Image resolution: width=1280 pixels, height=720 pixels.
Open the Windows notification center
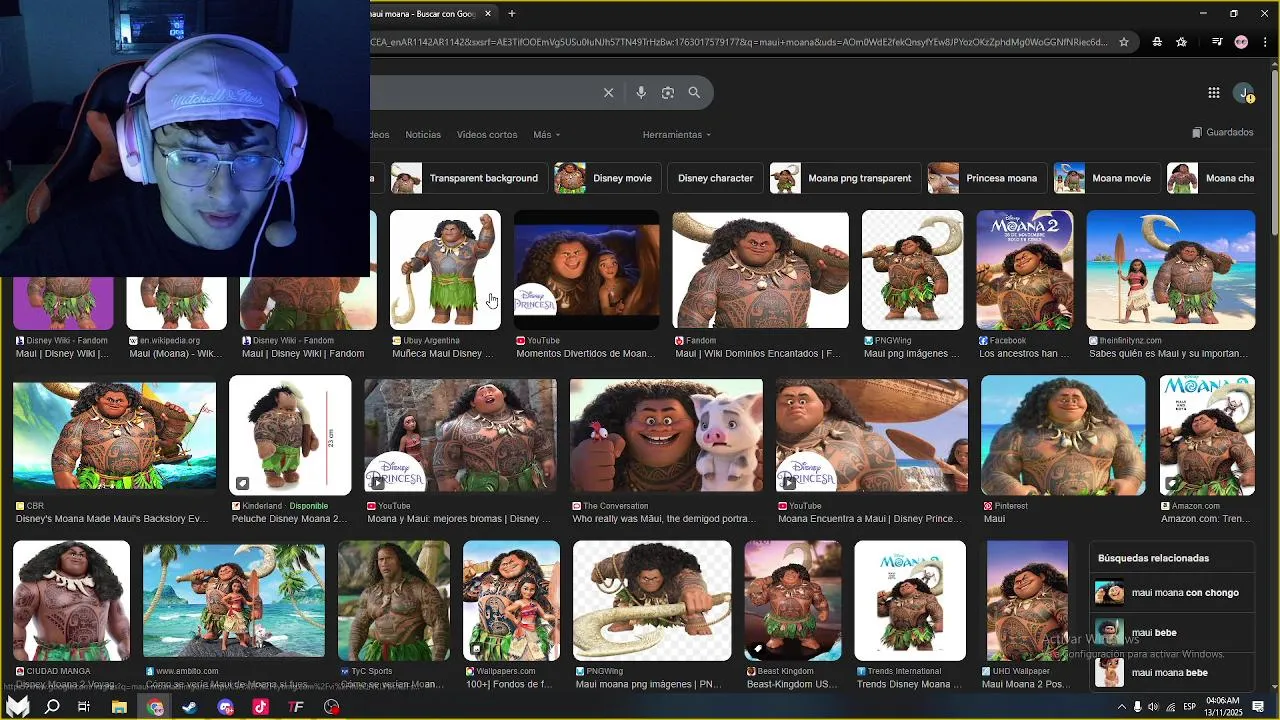(1258, 707)
